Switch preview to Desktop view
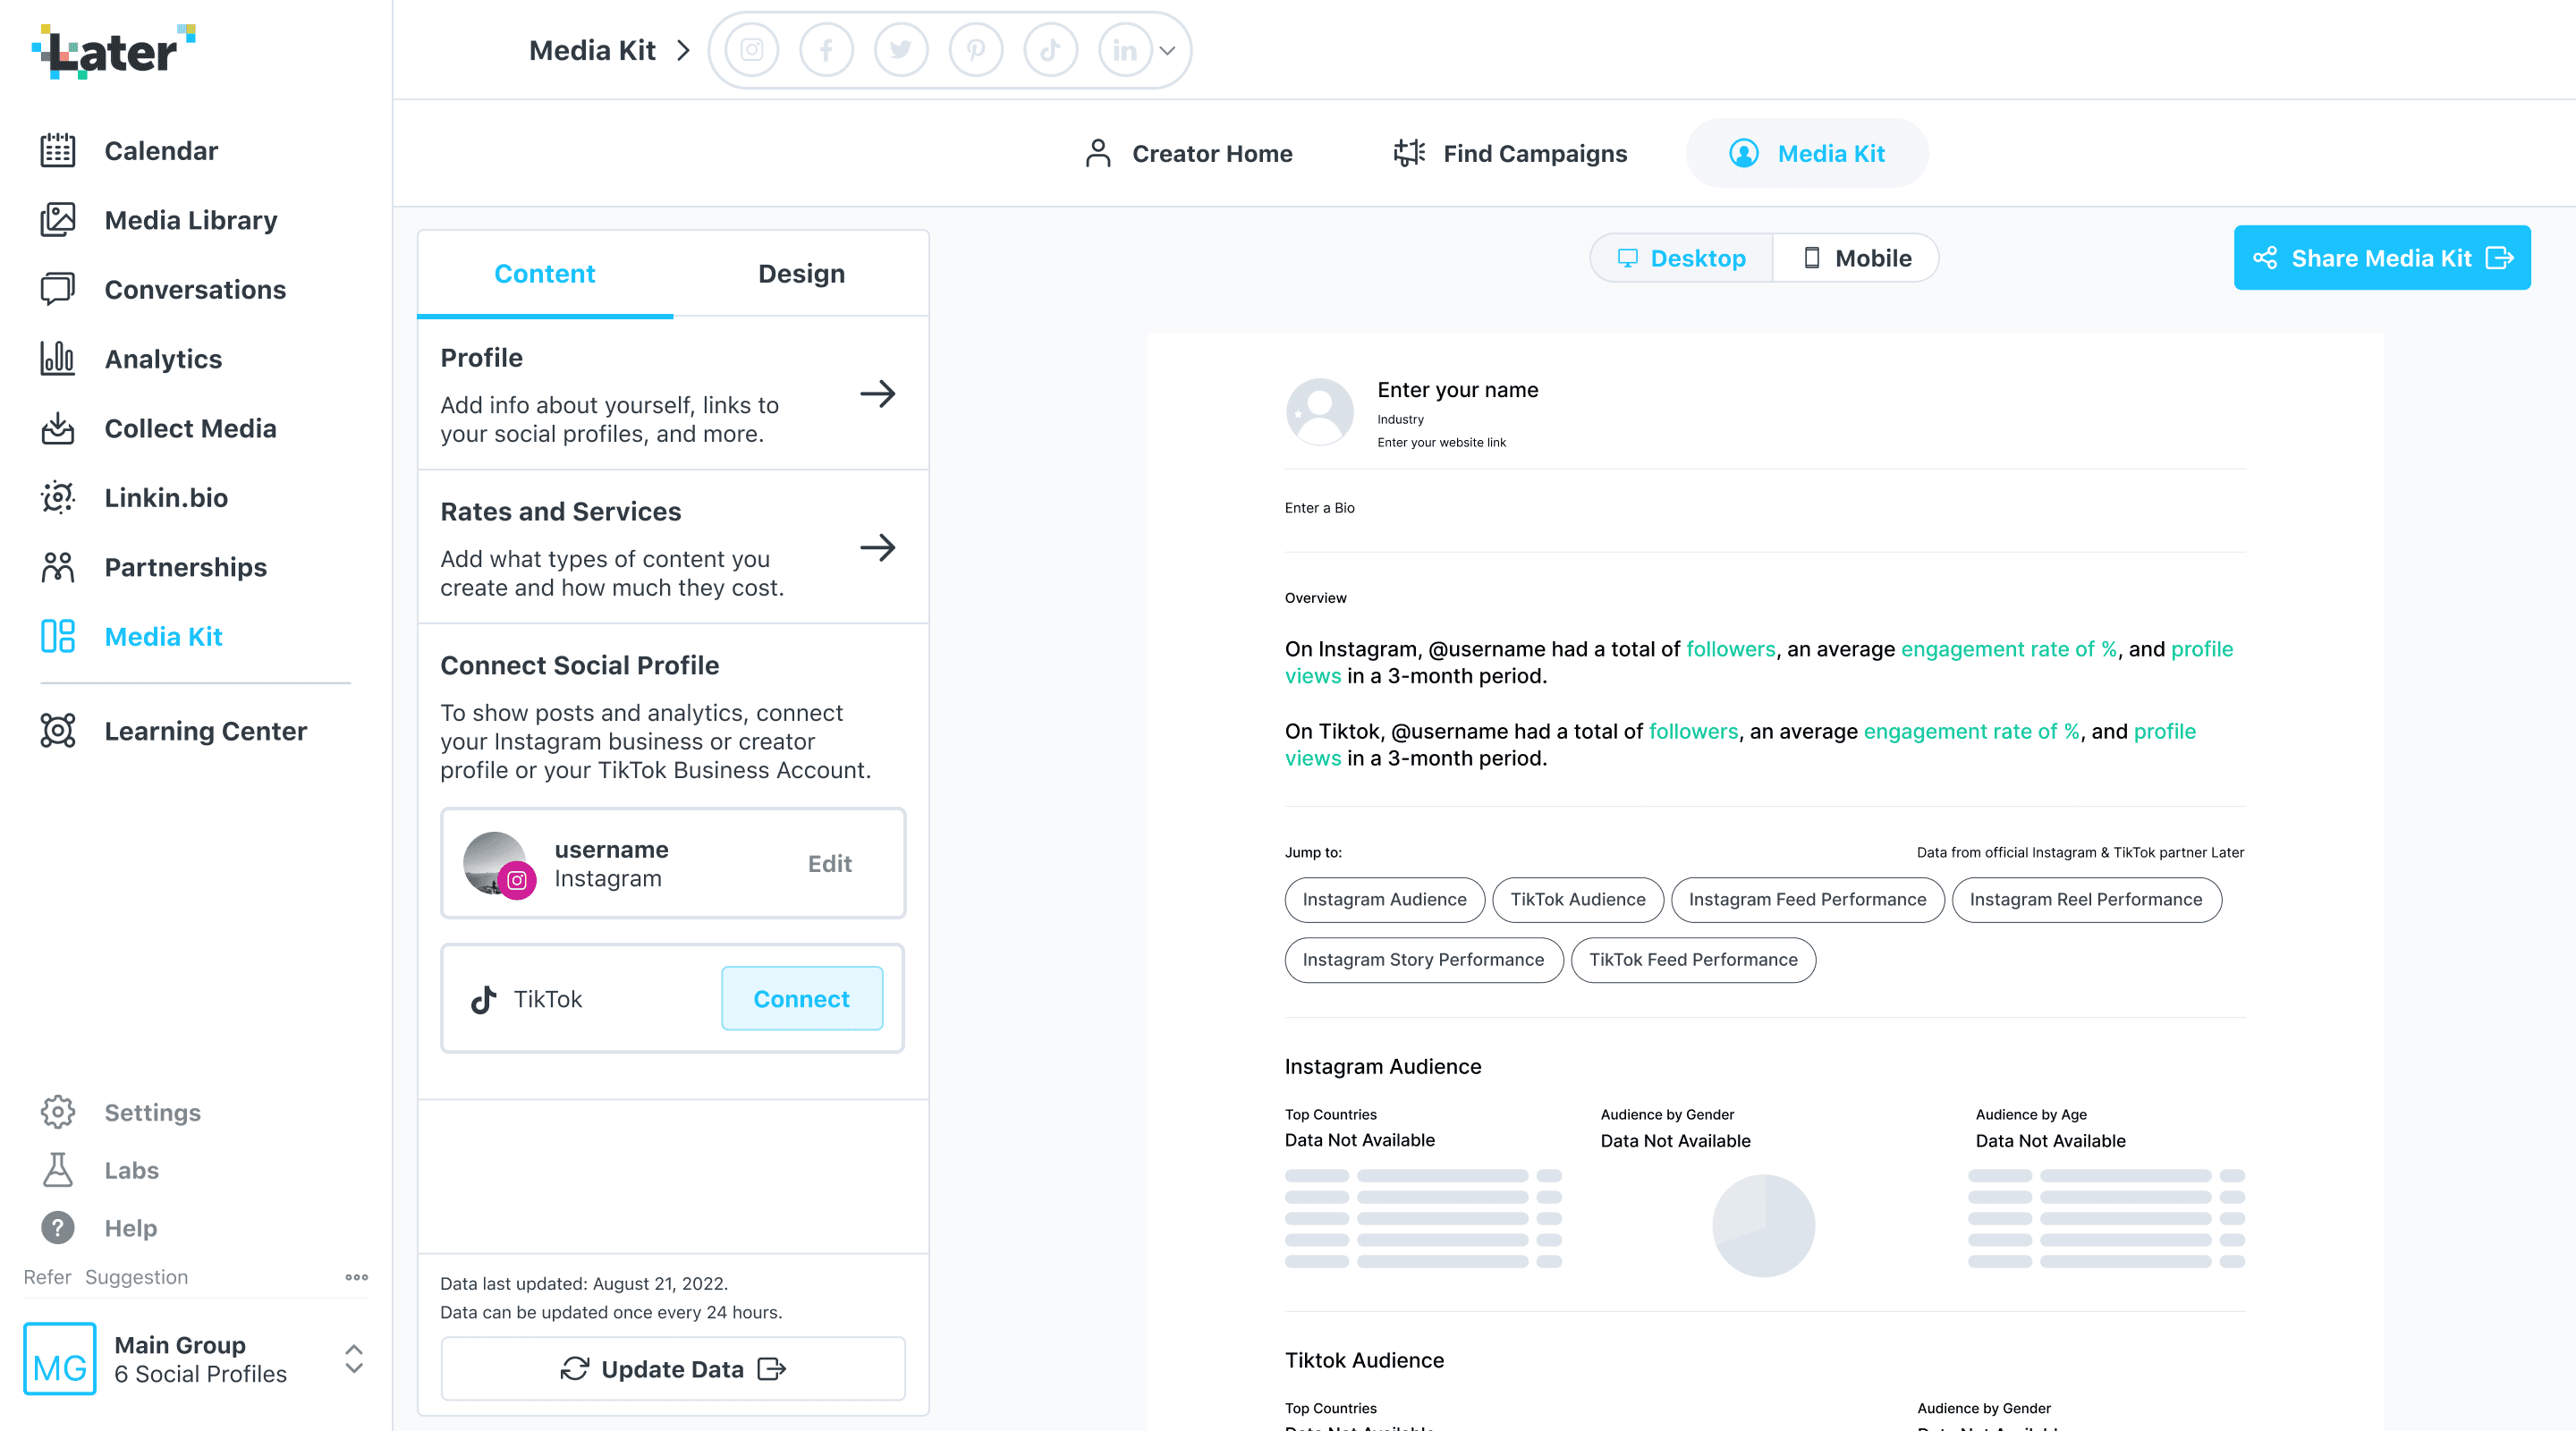This screenshot has height=1431, width=2576. (x=1682, y=258)
